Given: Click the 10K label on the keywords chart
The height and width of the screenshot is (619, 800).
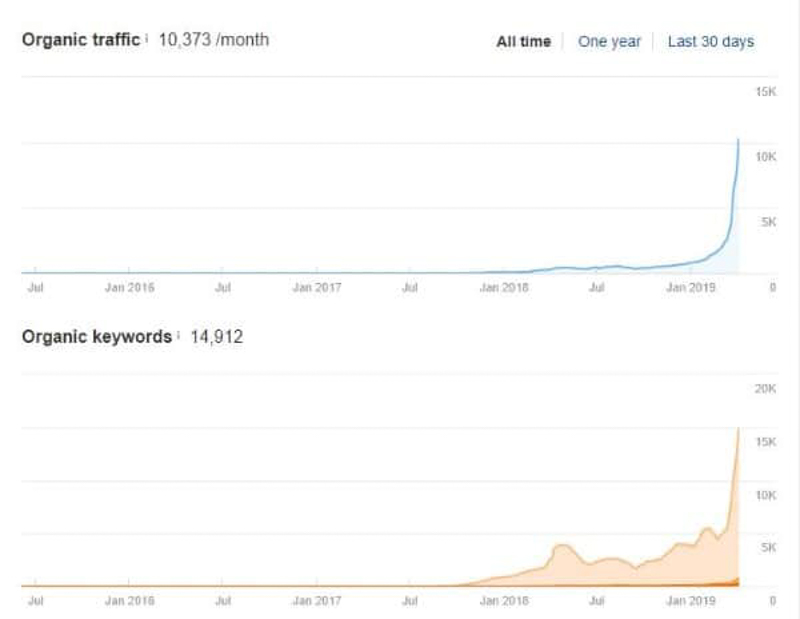Looking at the screenshot, I should click(x=765, y=495).
